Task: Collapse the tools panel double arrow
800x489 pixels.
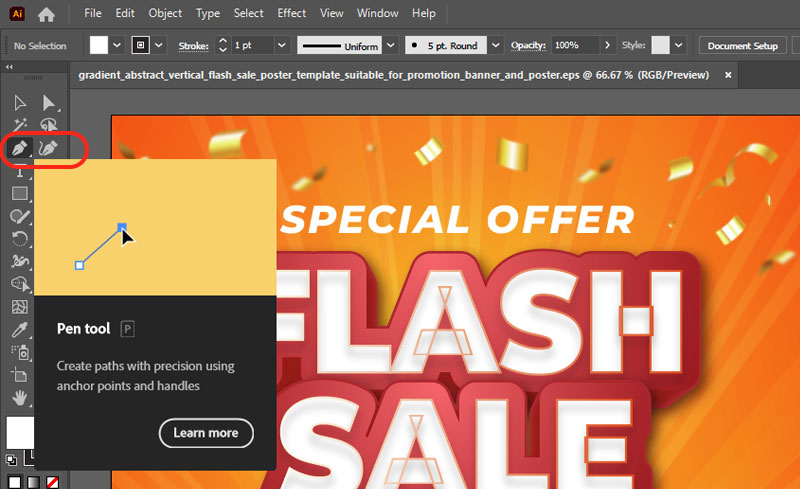Action: (x=9, y=67)
